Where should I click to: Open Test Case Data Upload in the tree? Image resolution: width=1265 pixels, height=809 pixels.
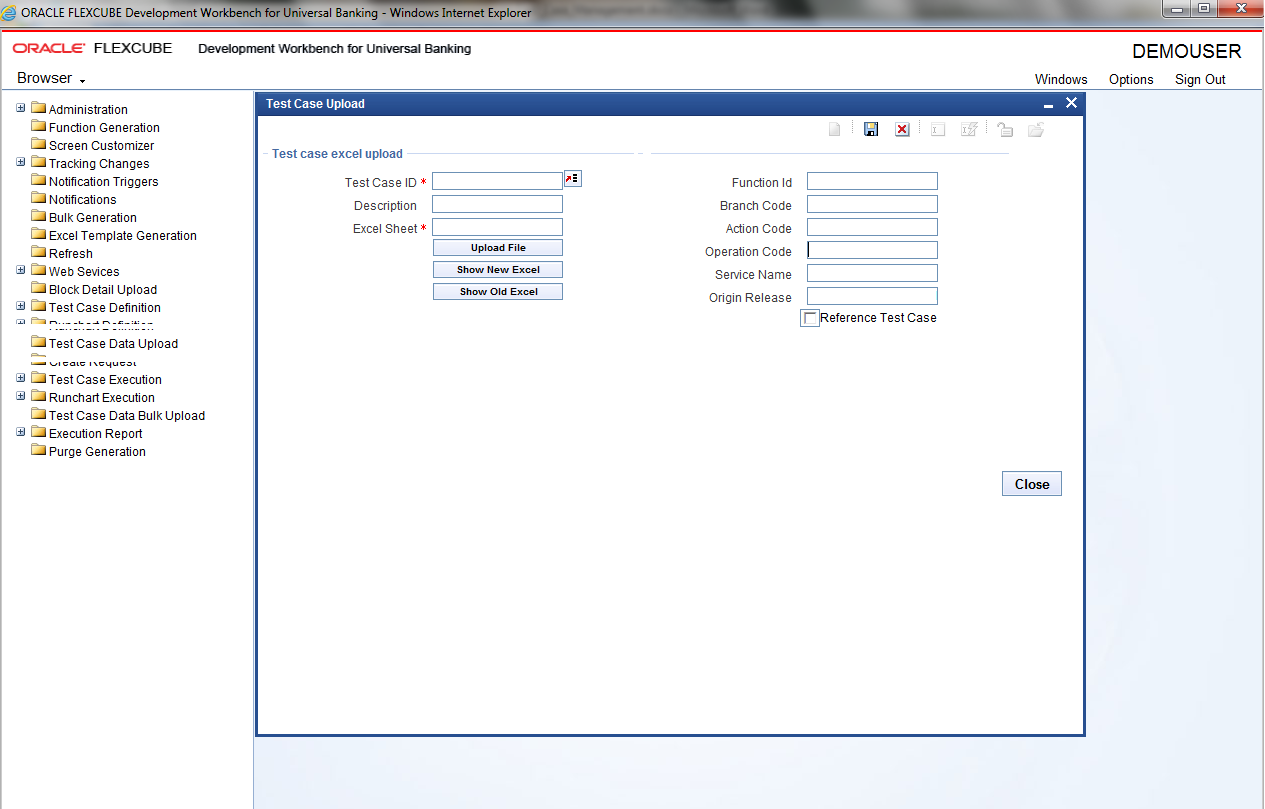[x=113, y=344]
